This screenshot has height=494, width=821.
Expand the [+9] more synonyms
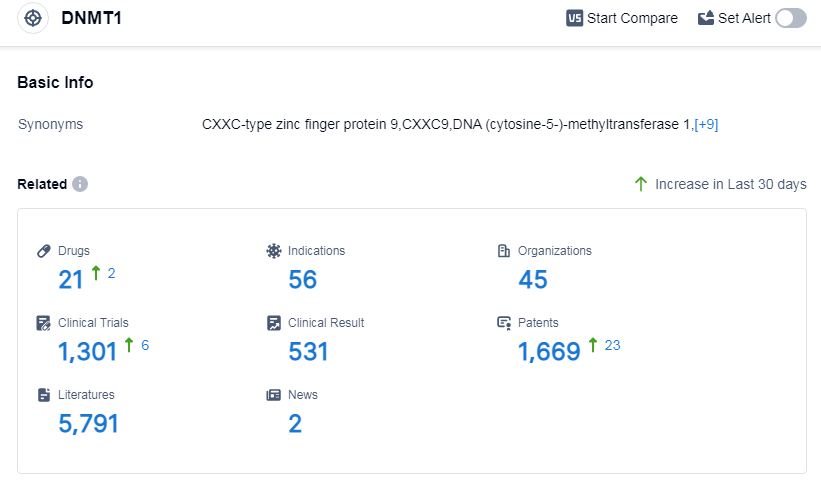tap(706, 125)
